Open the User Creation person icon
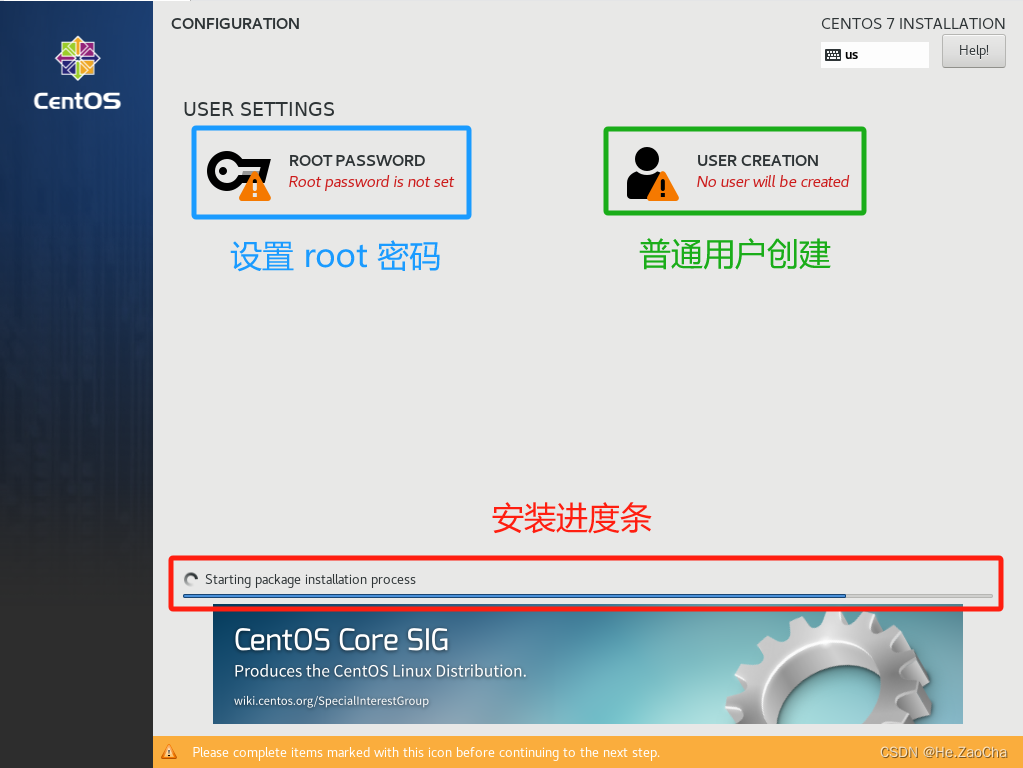1023x768 pixels. (x=652, y=174)
